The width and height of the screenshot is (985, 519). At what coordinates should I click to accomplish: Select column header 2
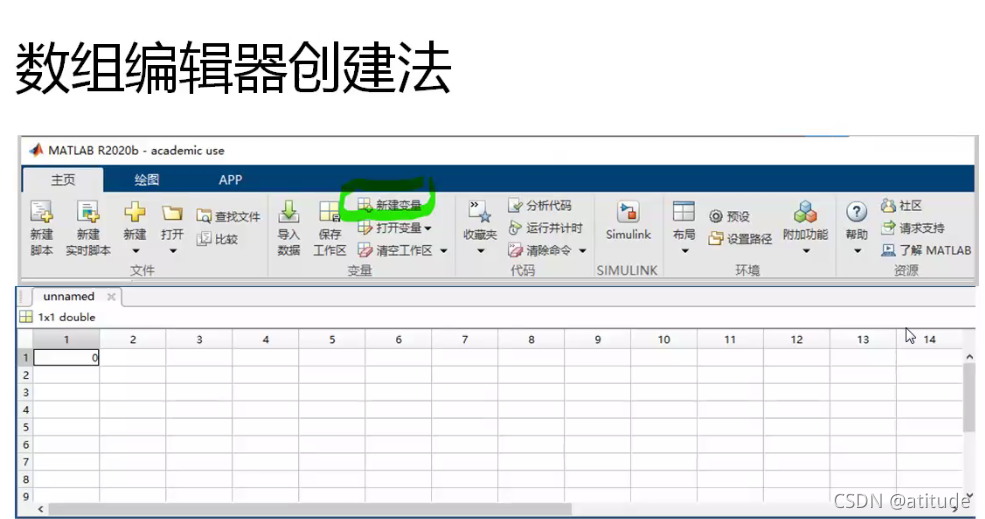133,339
